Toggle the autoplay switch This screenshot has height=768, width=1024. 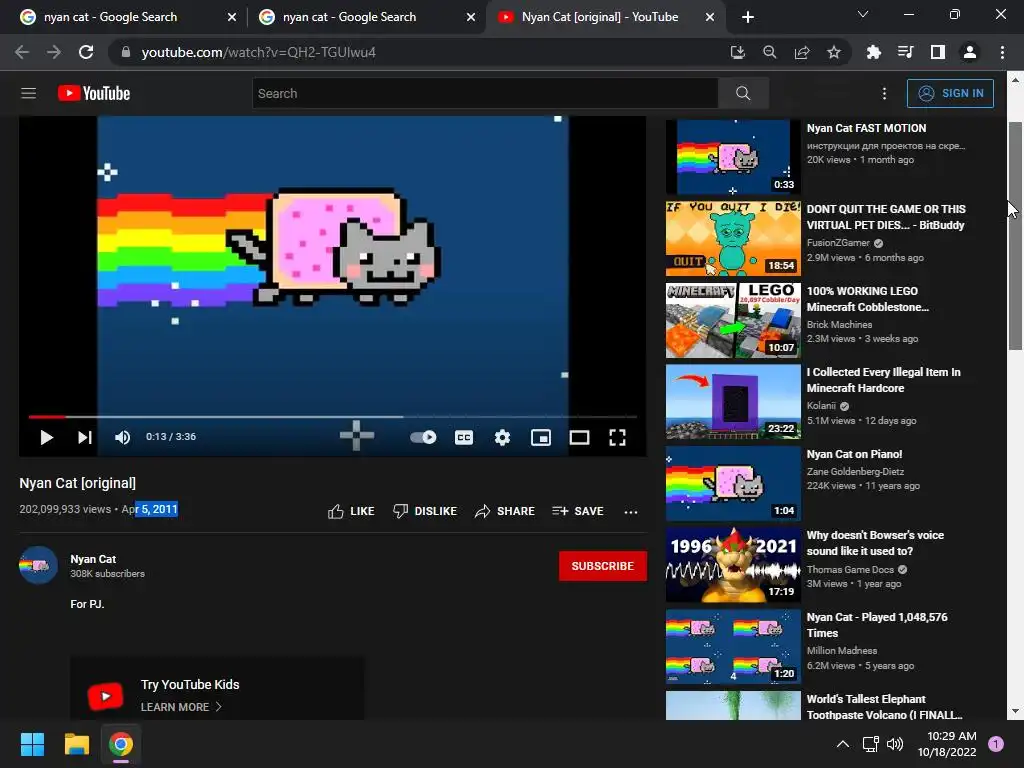[x=423, y=437]
